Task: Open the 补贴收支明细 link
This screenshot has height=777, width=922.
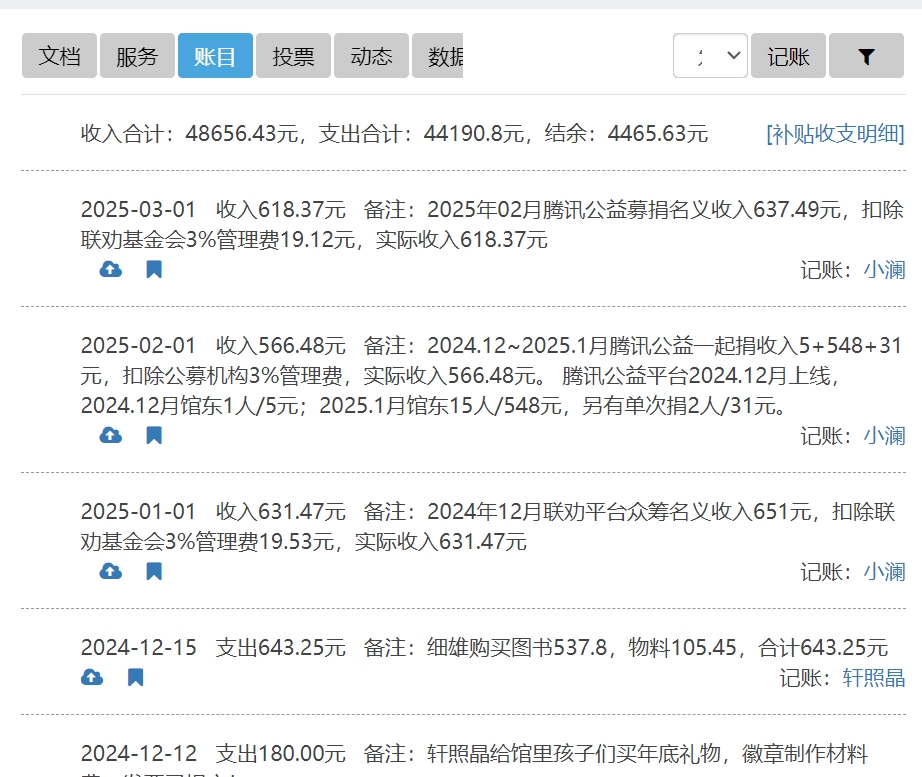Action: (x=835, y=134)
